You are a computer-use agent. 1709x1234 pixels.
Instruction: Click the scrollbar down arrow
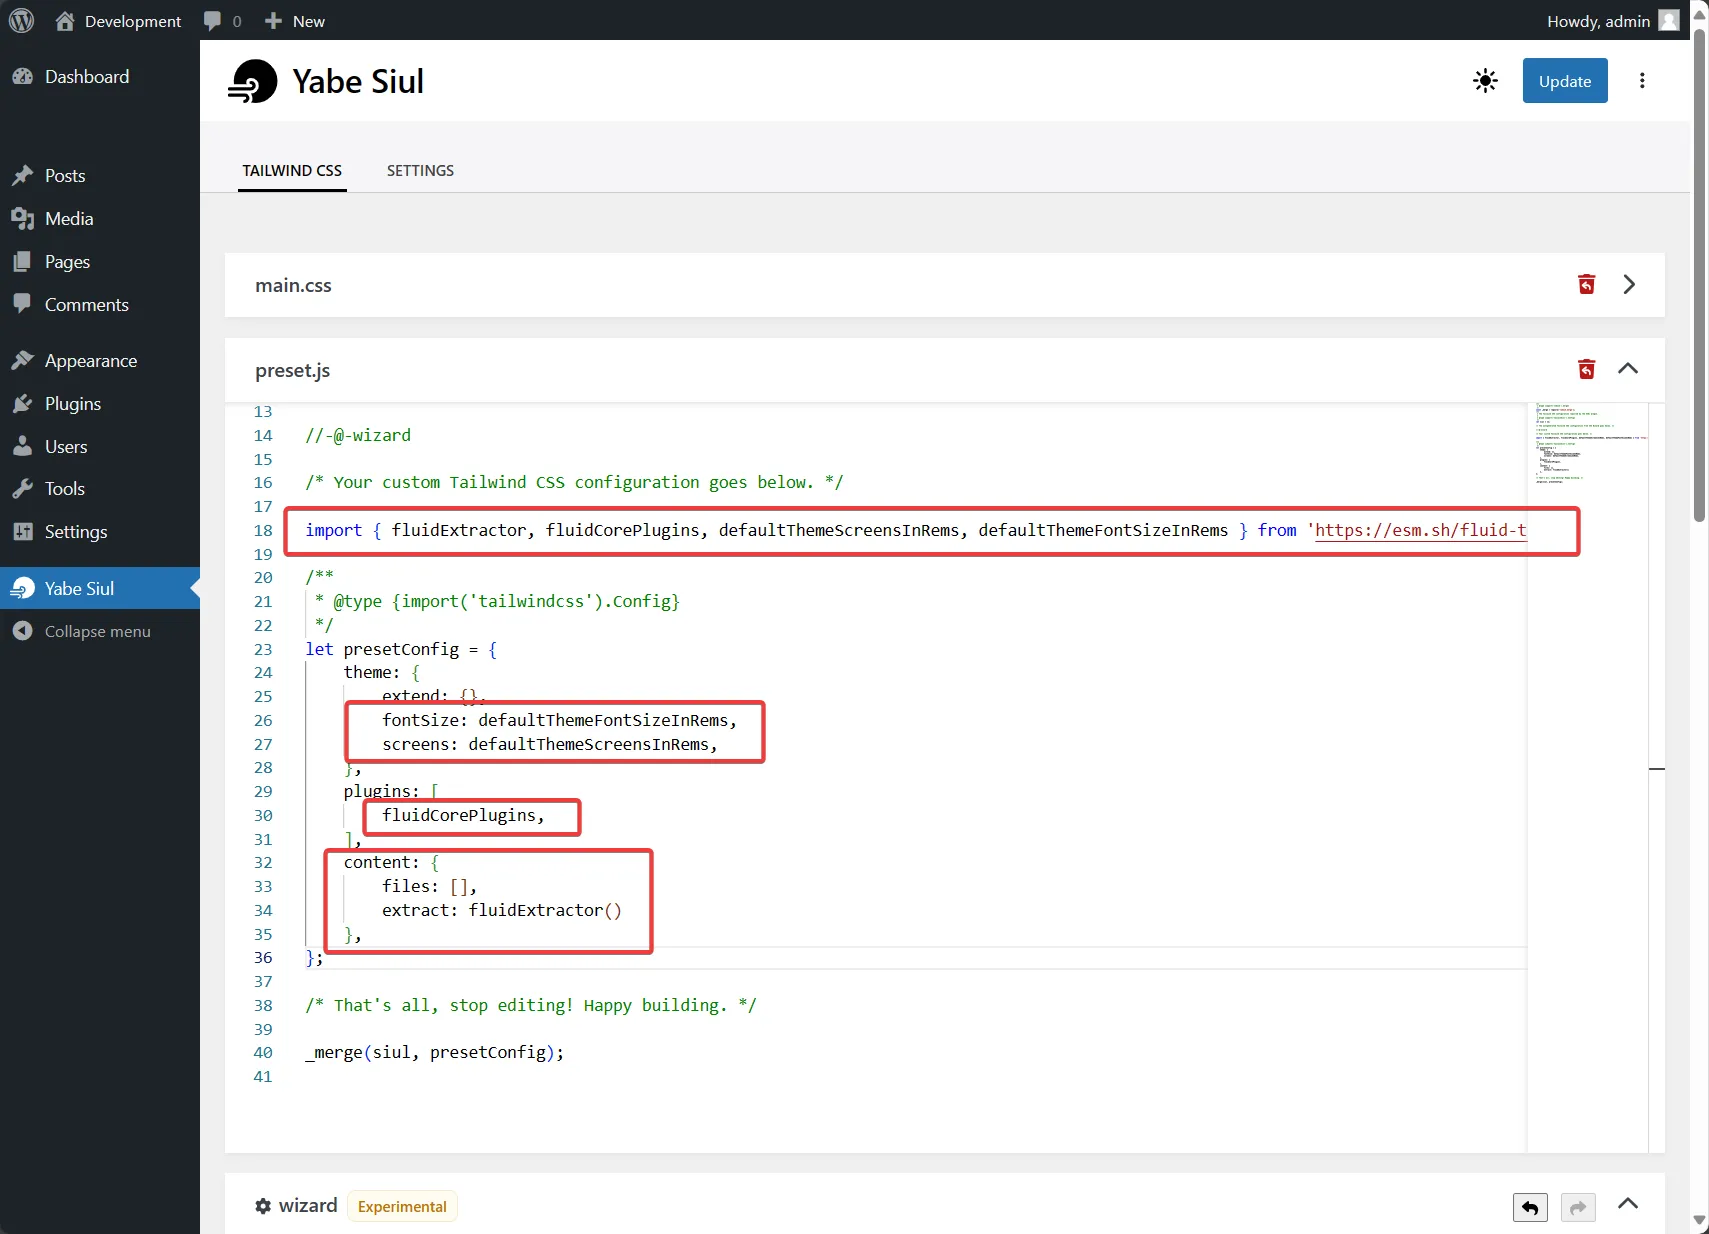tap(1700, 1221)
